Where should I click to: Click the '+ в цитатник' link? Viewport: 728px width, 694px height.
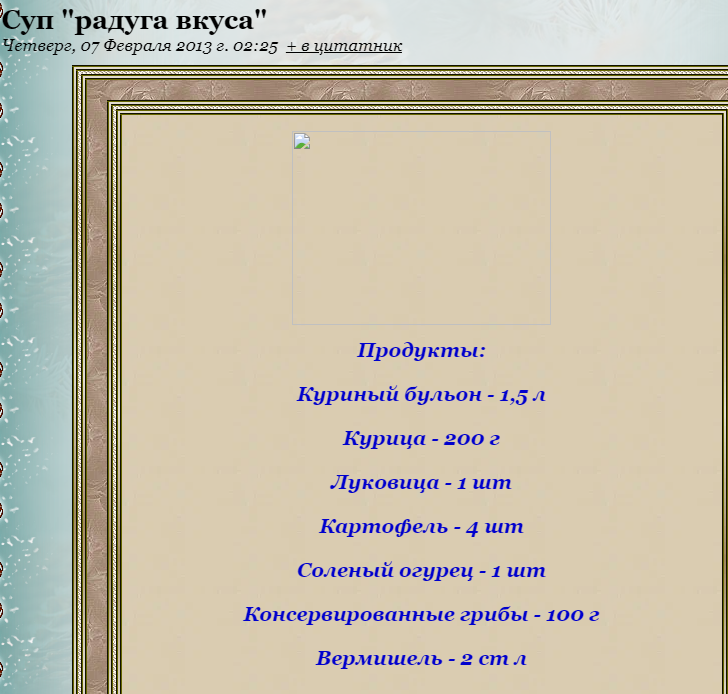click(344, 46)
